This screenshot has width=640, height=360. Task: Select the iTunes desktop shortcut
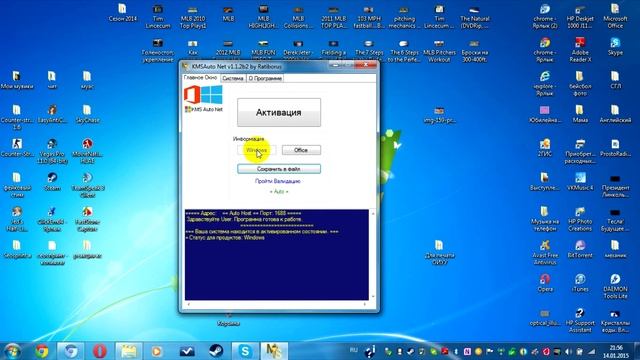[x=580, y=283]
